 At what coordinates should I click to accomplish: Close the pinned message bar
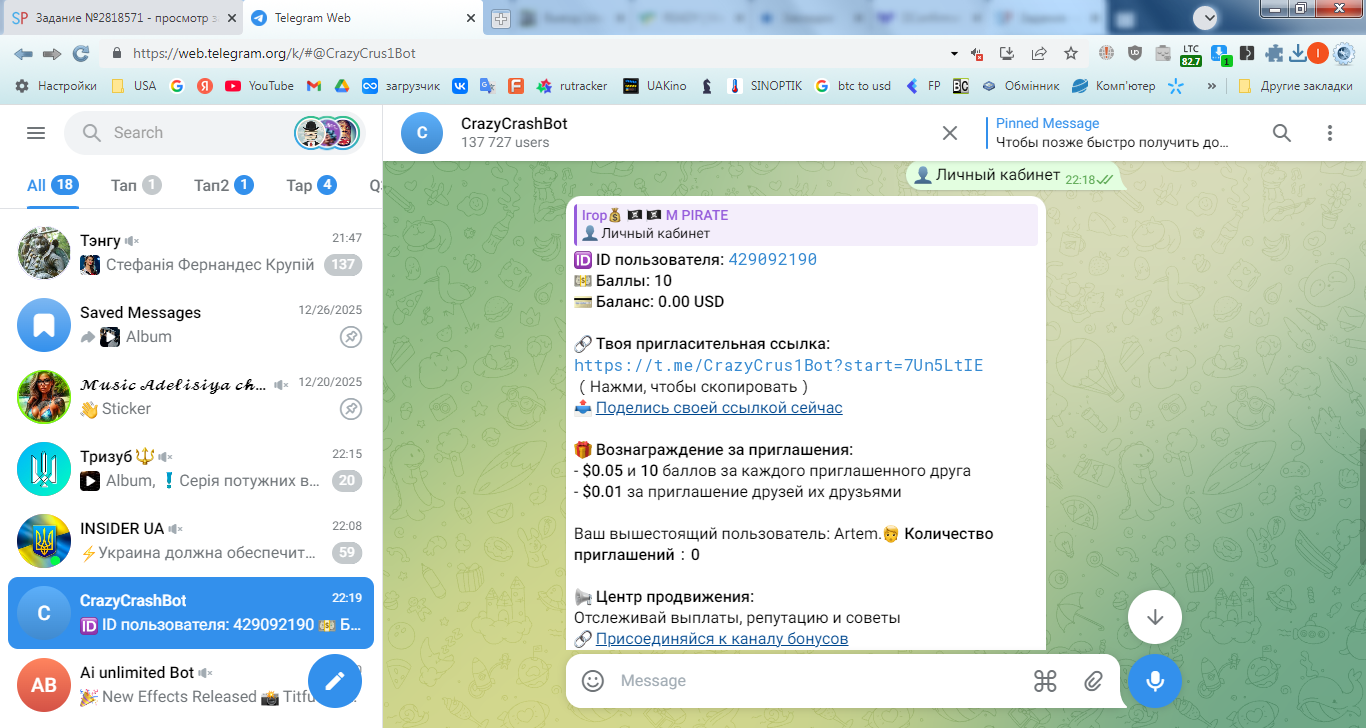[950, 133]
